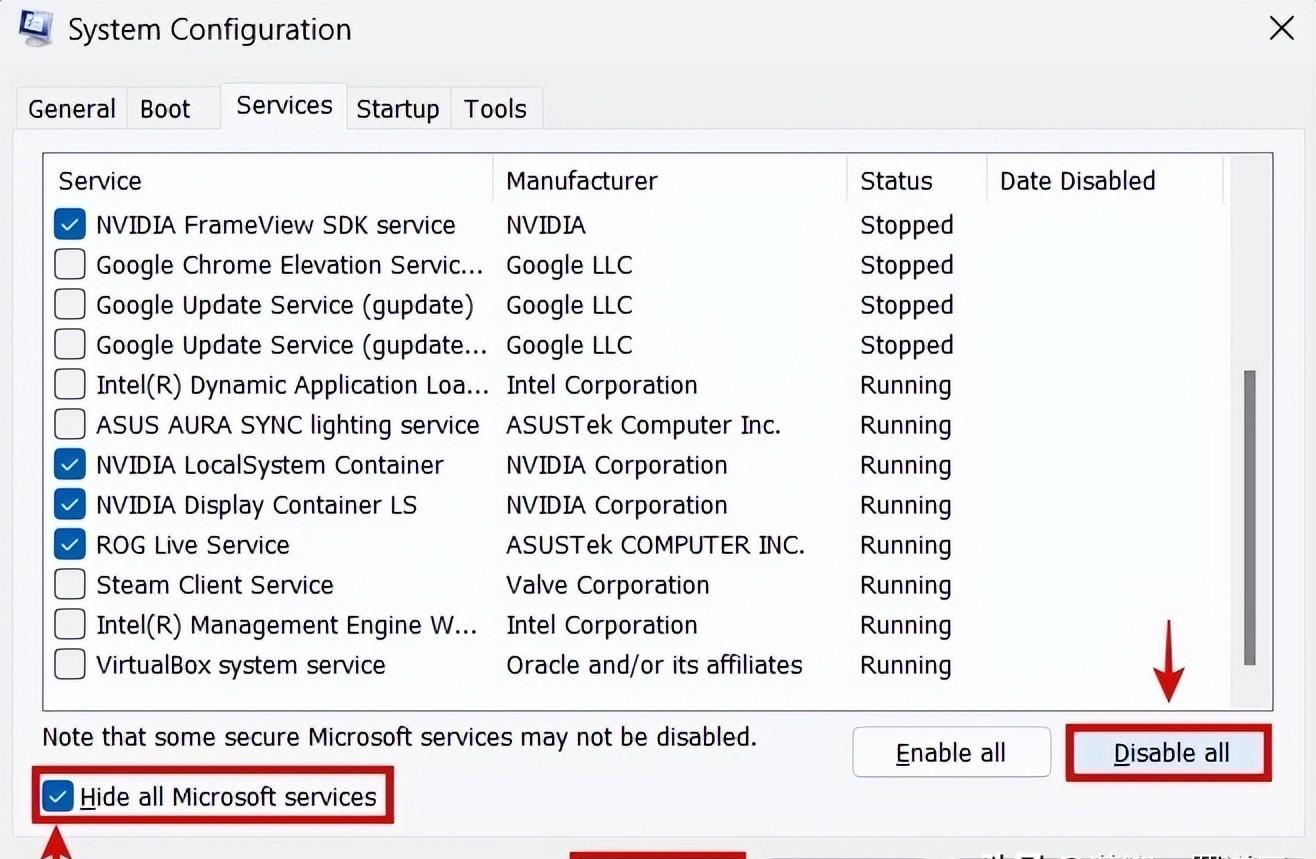This screenshot has width=1316, height=859.
Task: Sort by Date Disabled column header
Action: (1105, 181)
